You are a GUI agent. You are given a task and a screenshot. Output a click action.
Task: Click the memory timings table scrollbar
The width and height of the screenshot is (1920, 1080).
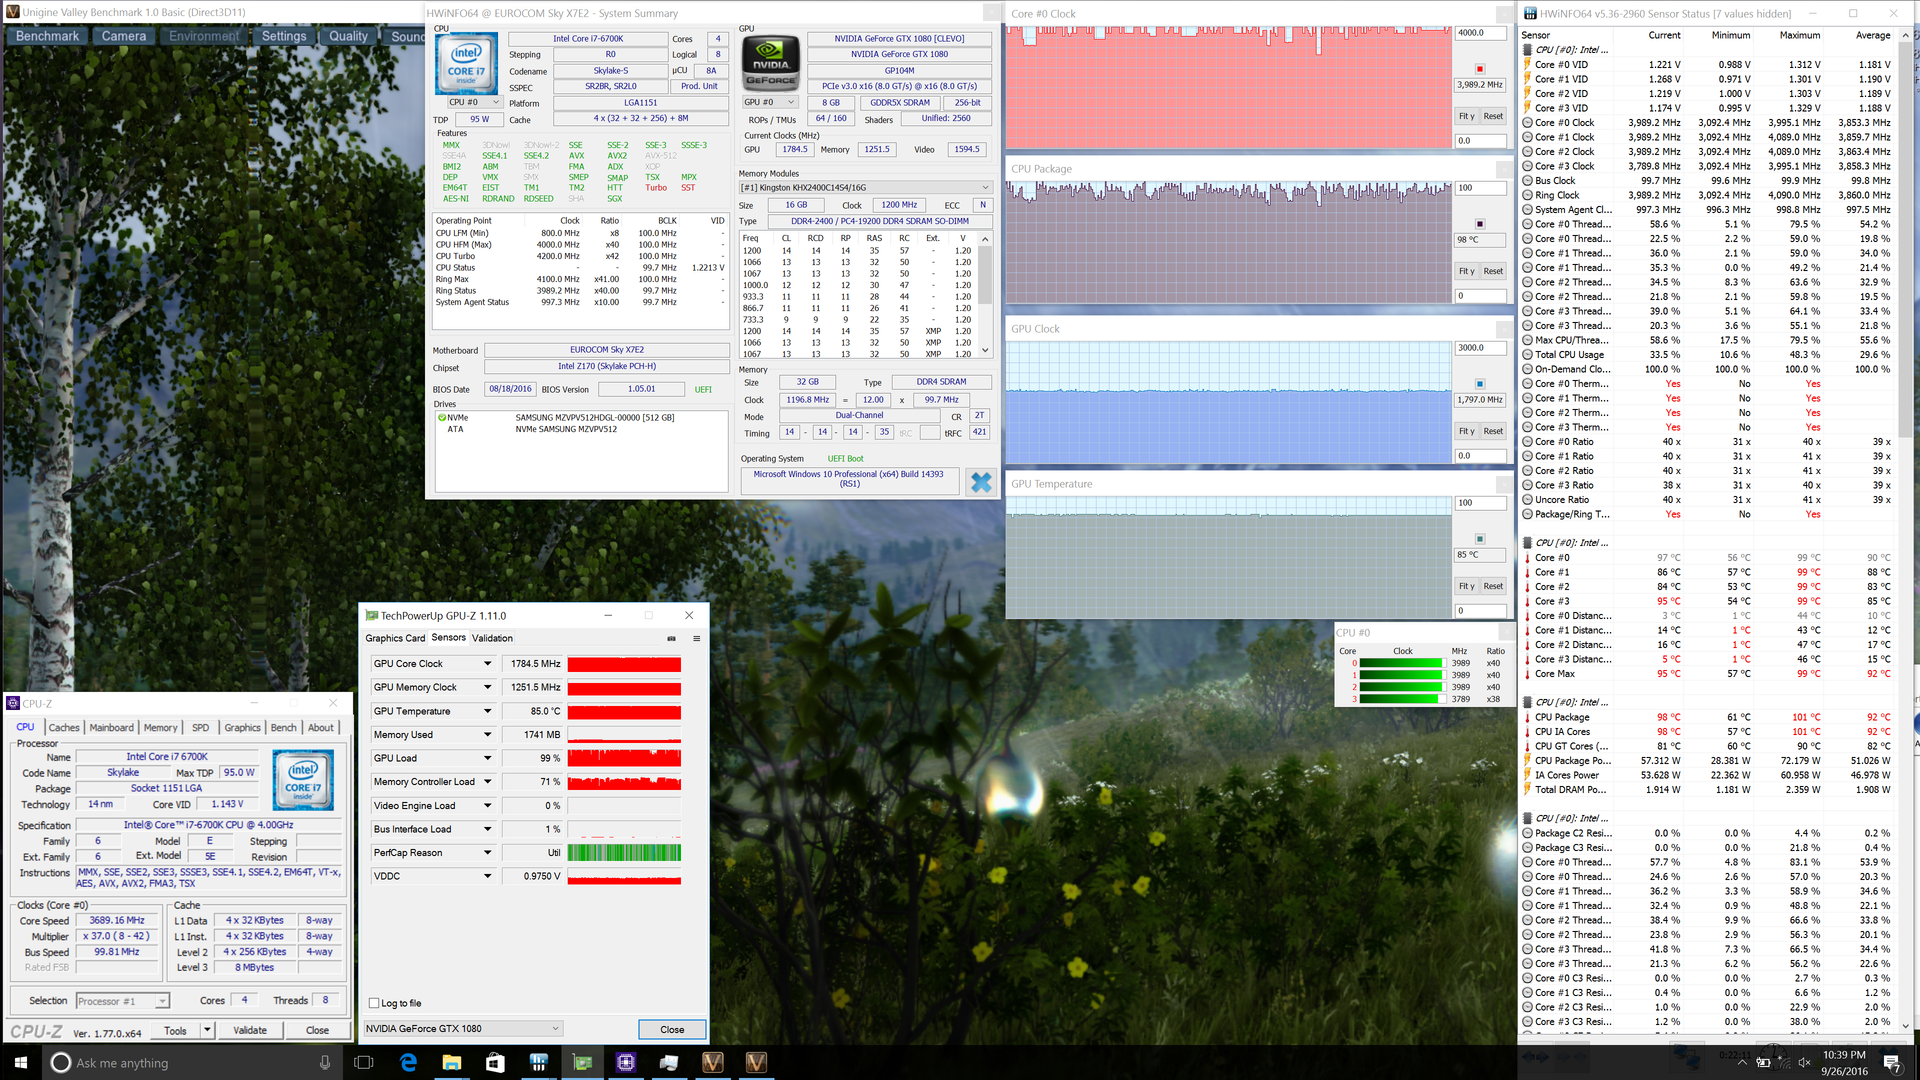coord(985,295)
